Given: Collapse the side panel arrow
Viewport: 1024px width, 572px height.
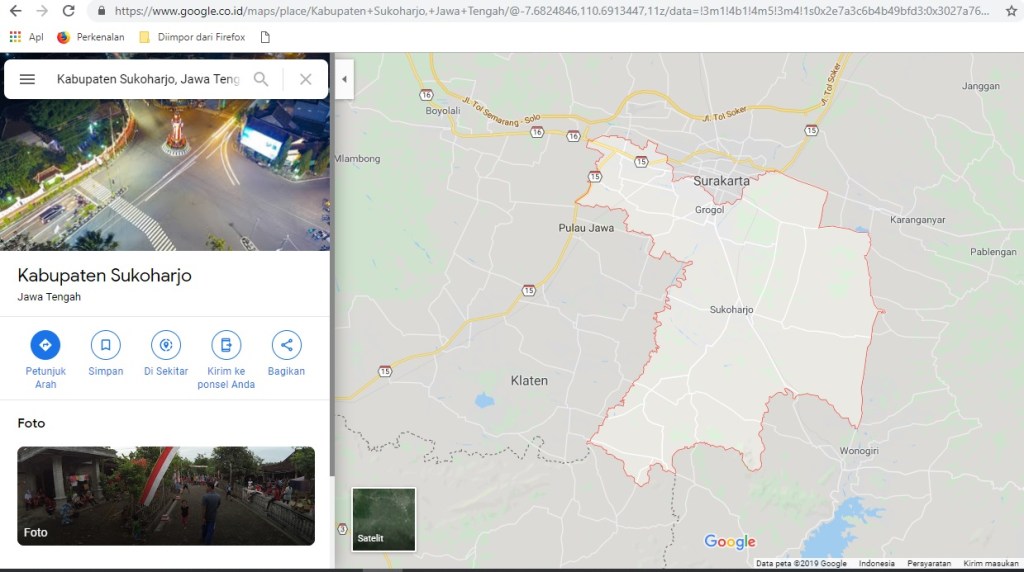Looking at the screenshot, I should [x=344, y=79].
